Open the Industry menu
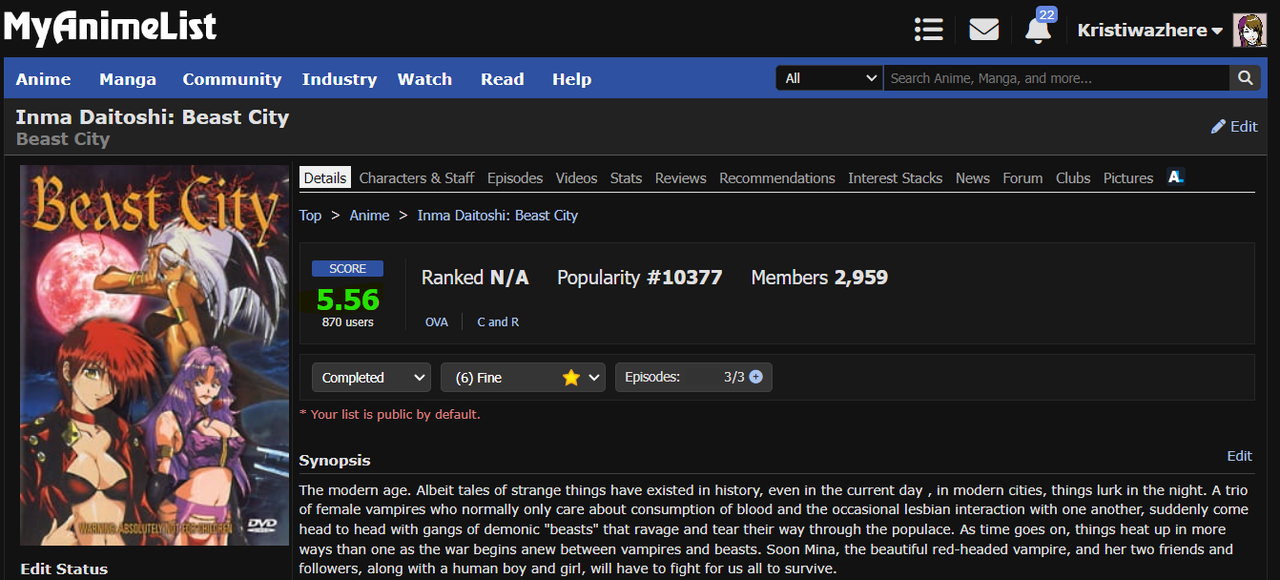1280x580 pixels. 339,79
